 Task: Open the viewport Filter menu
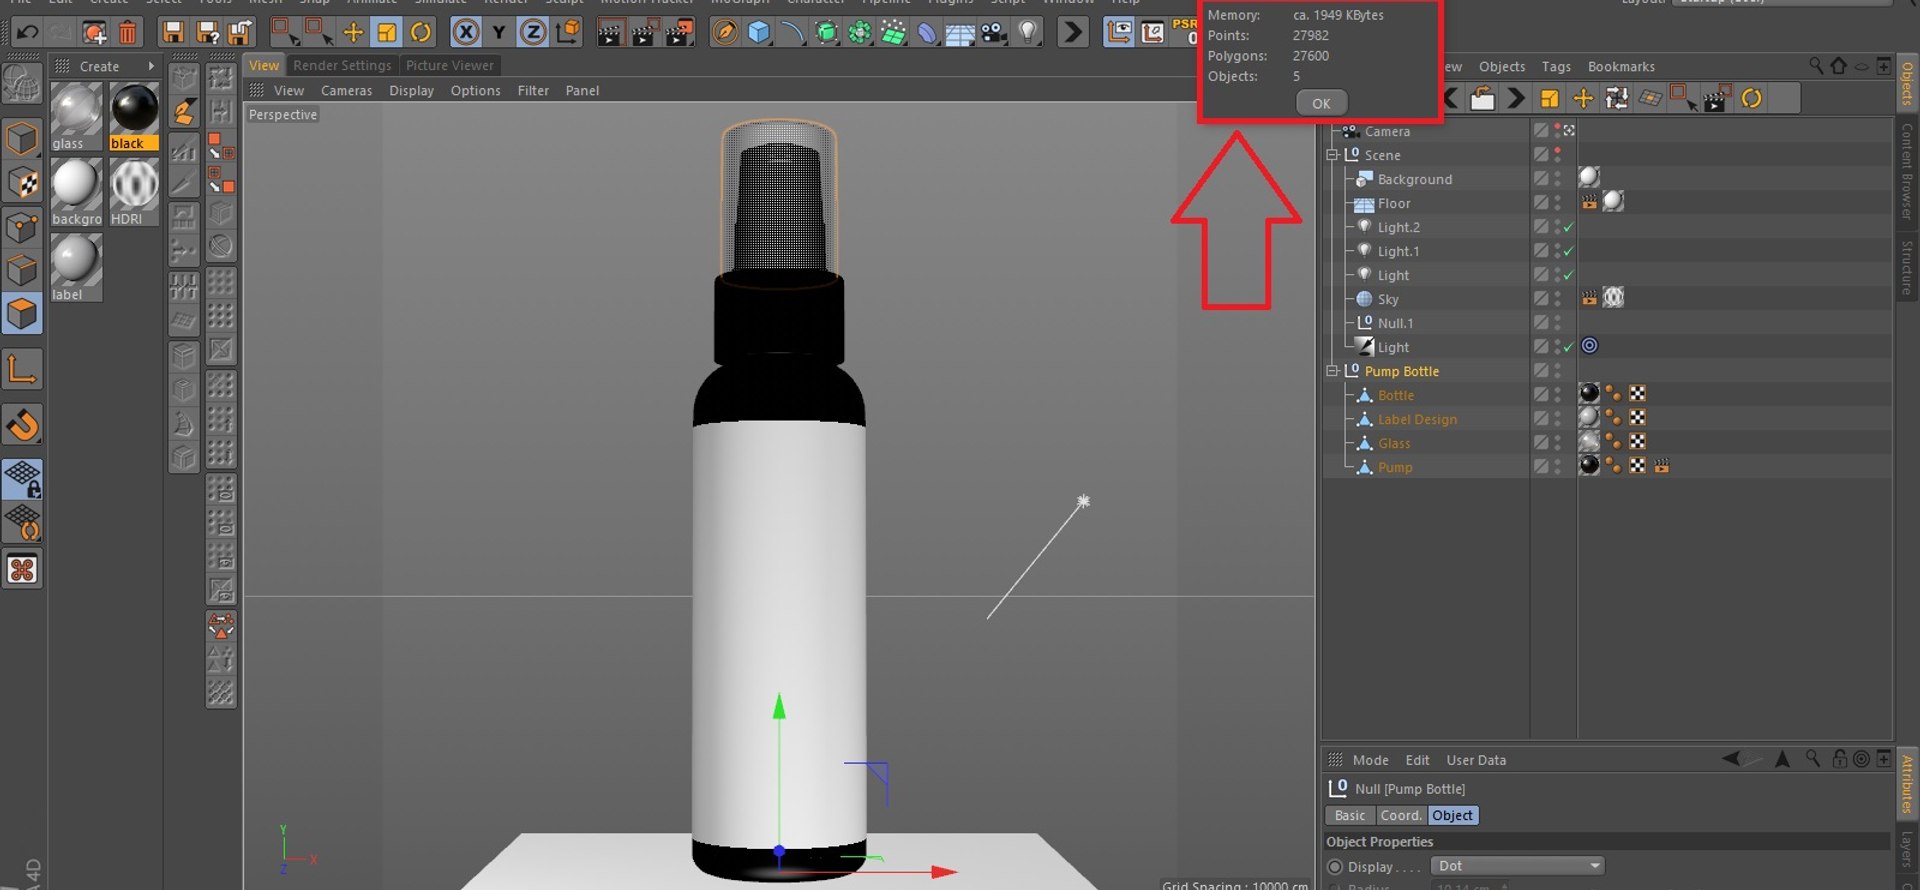point(533,90)
